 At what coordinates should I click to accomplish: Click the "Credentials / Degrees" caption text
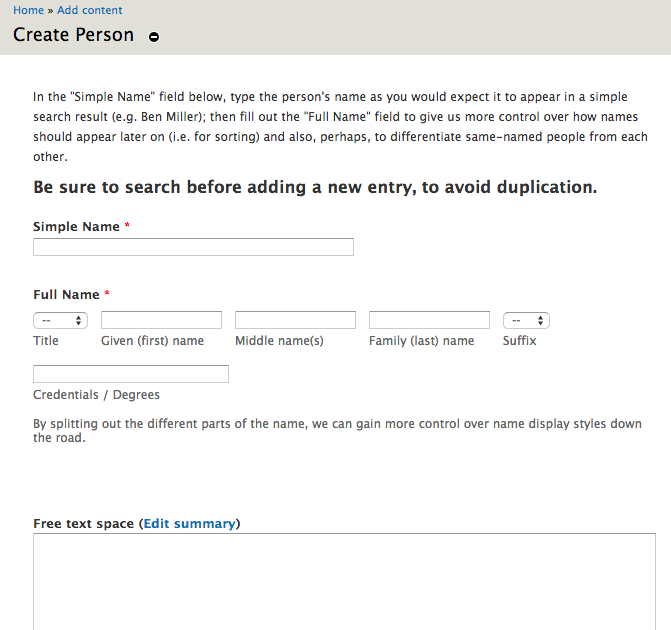tap(96, 395)
